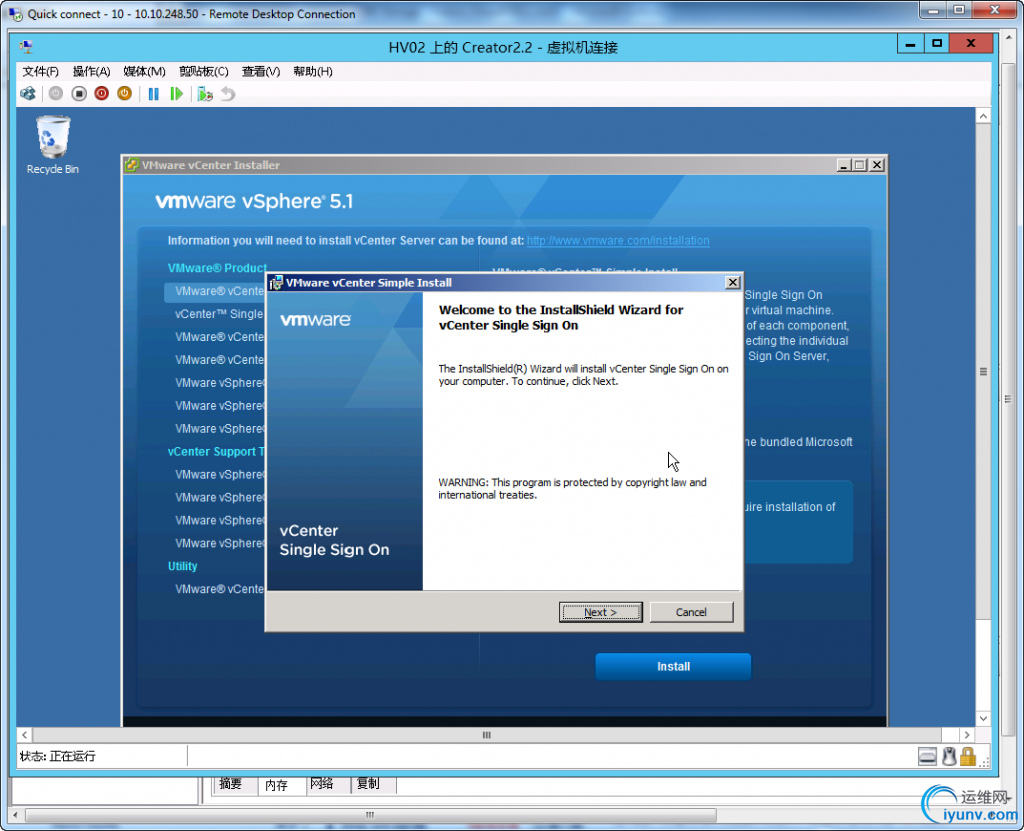Viewport: 1024px width, 831px height.
Task: Click the Utility section heading
Action: click(x=182, y=566)
